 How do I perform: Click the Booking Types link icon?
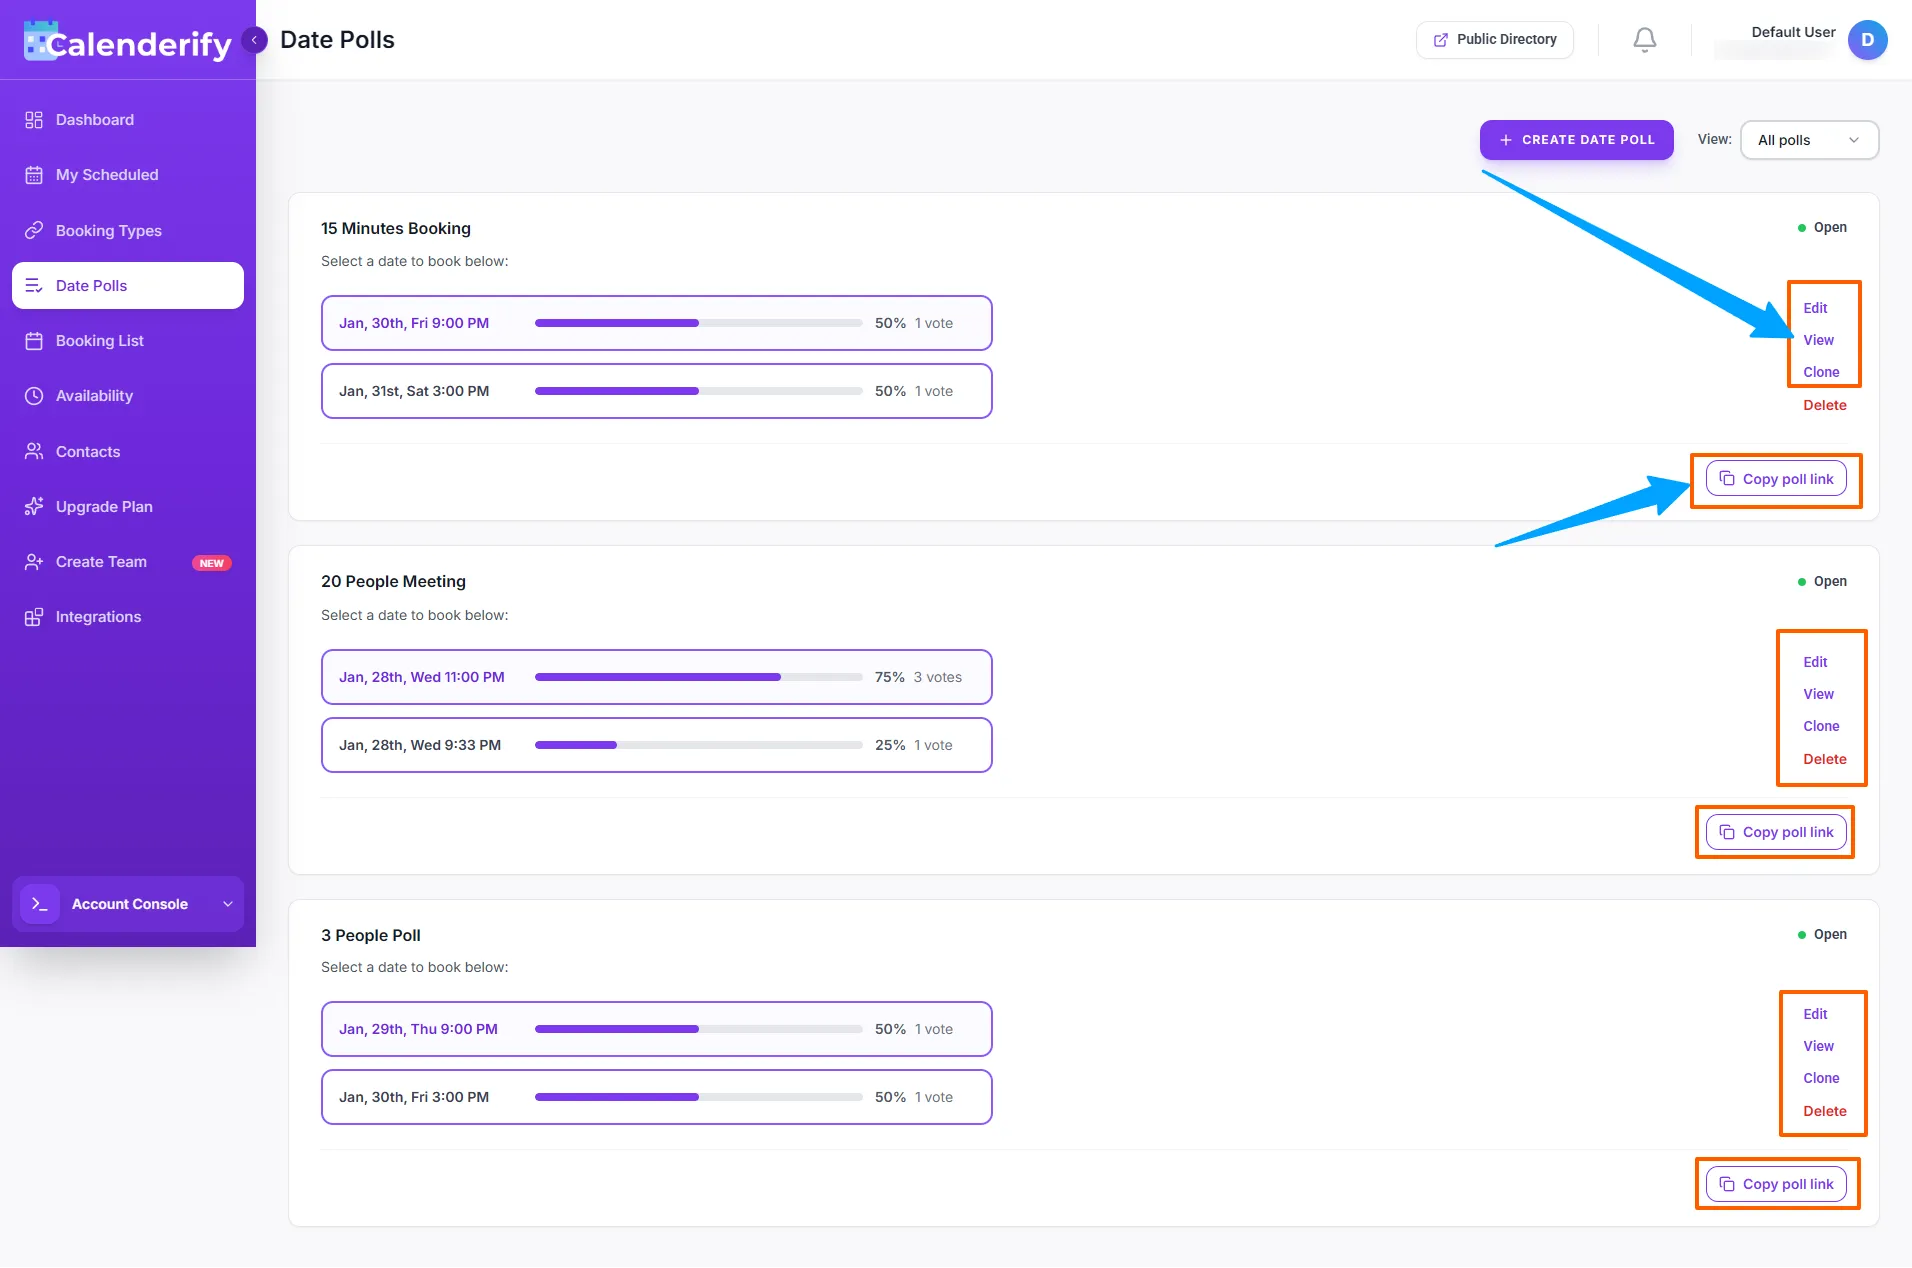[x=33, y=230]
